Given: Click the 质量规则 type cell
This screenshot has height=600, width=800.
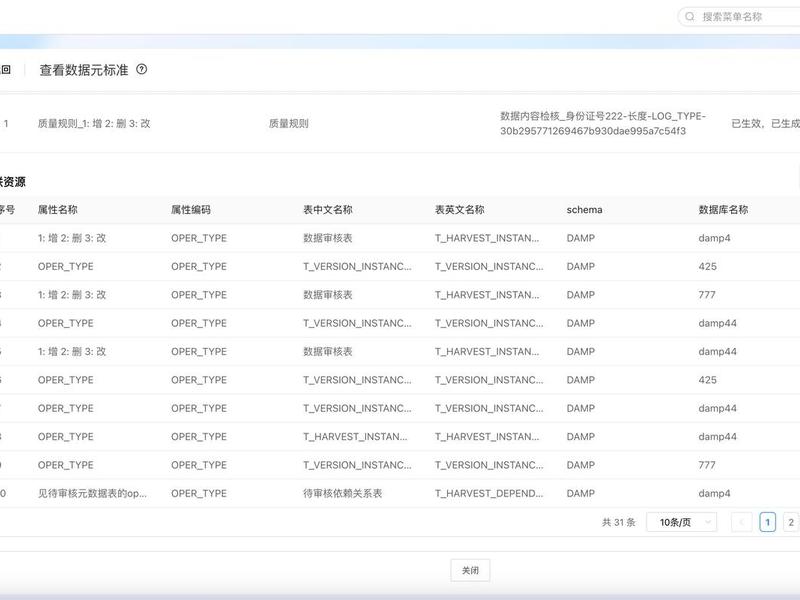Looking at the screenshot, I should 289,123.
